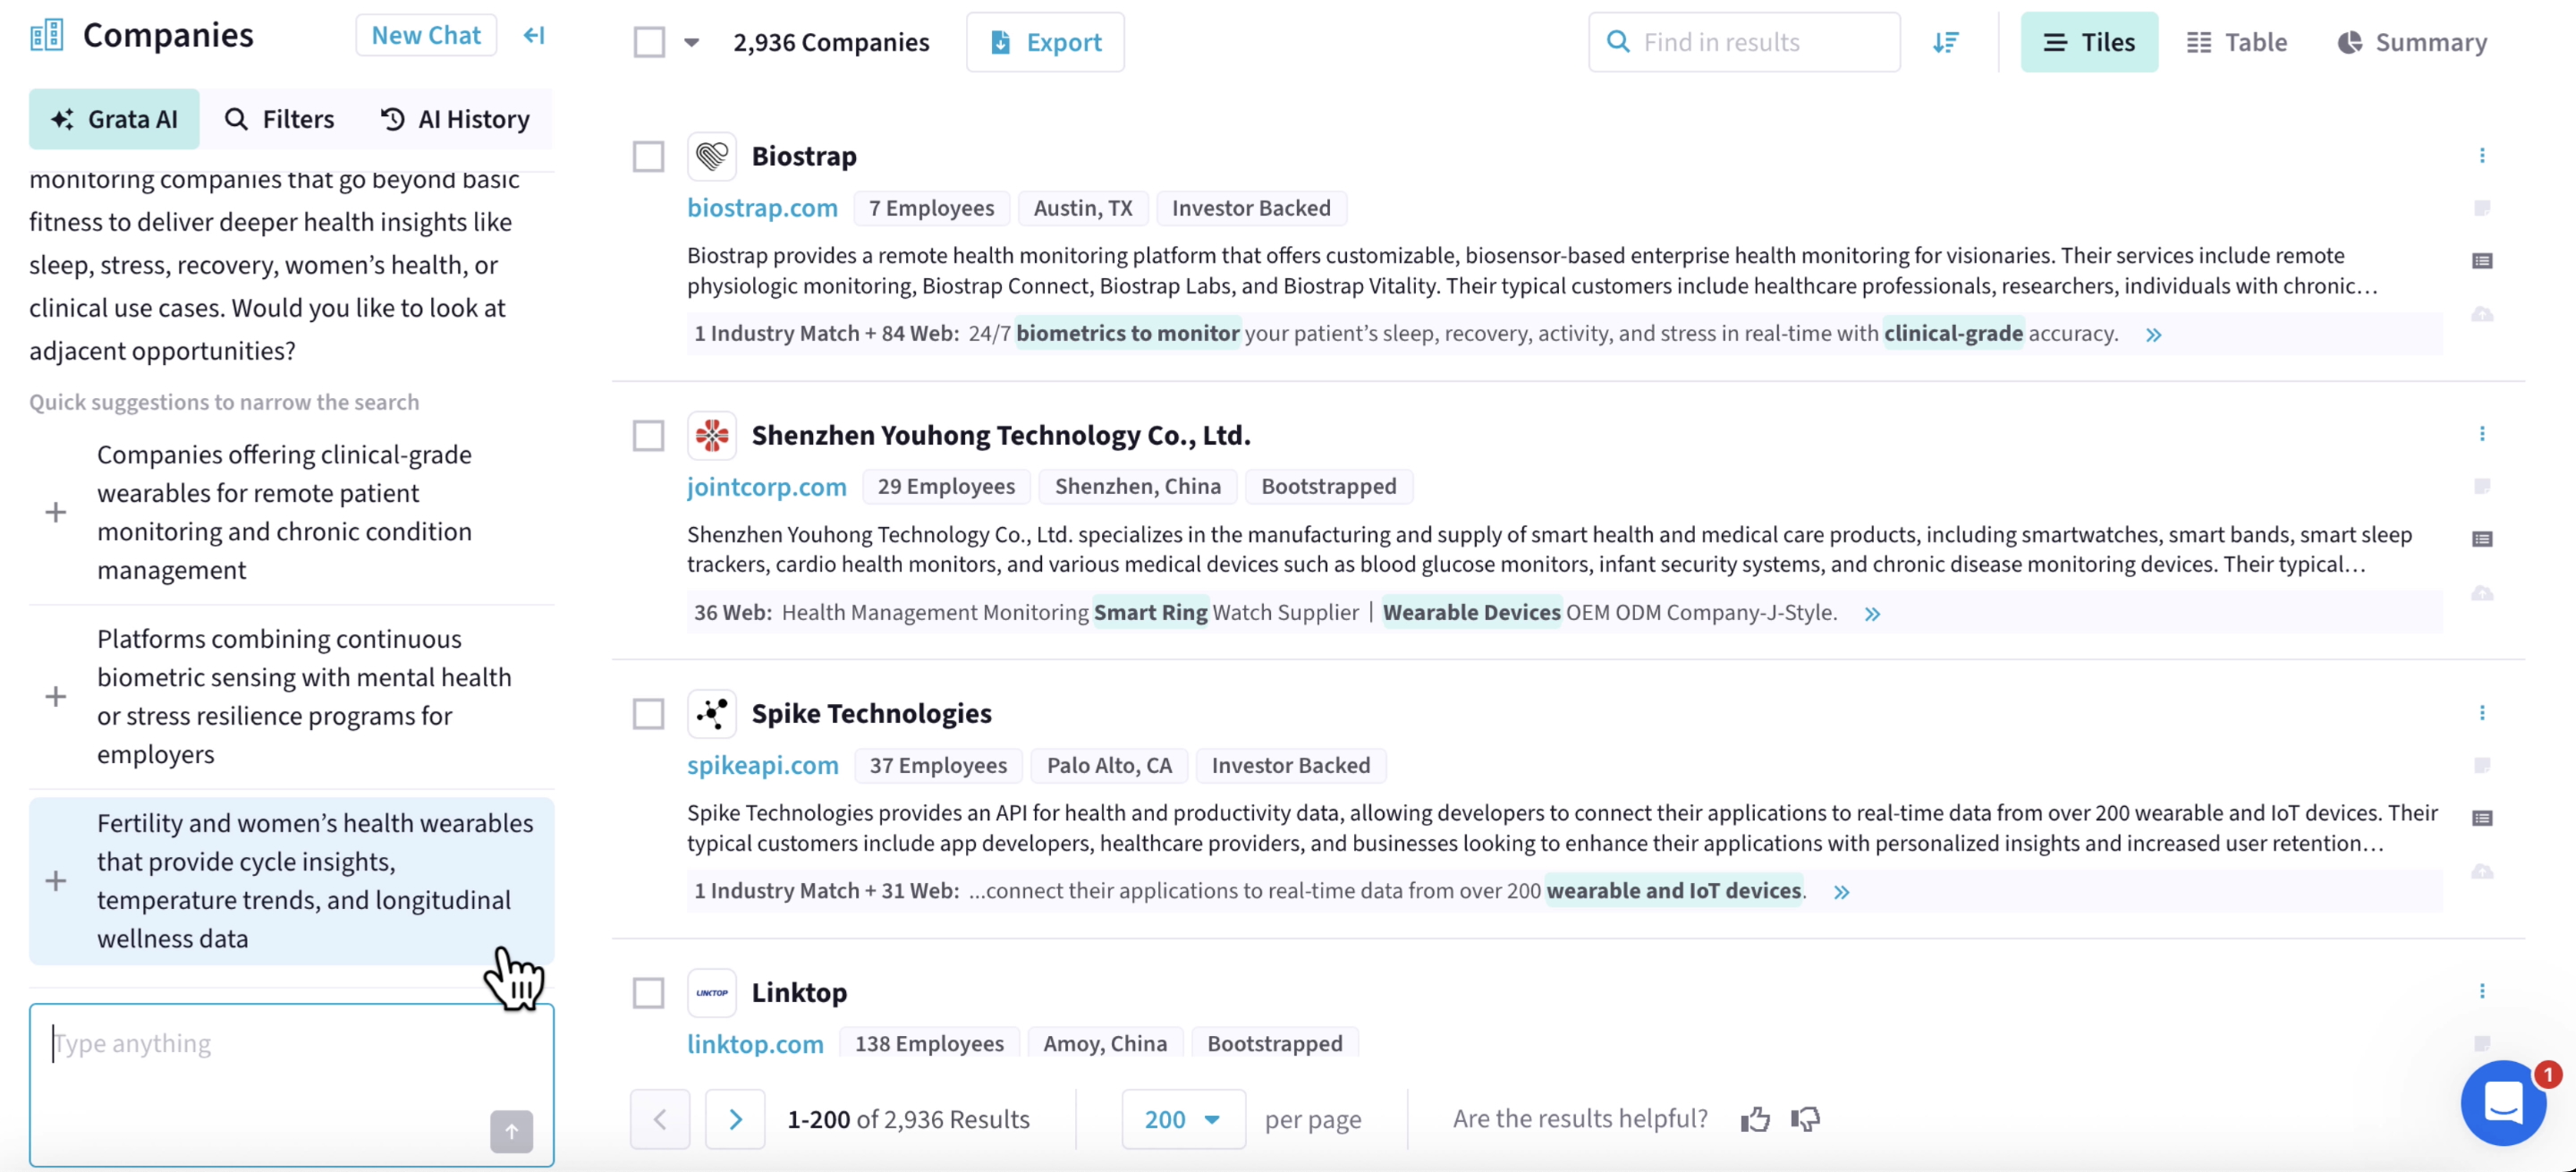Open the selection dropdown arrow near select-all
Image resolution: width=2576 pixels, height=1172 pixels.
[x=692, y=42]
